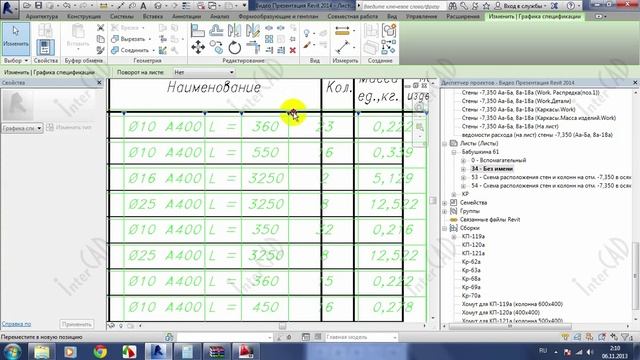Select the Mirror – pick axis tool
Viewport: 640px width, 360px height.
234,31
